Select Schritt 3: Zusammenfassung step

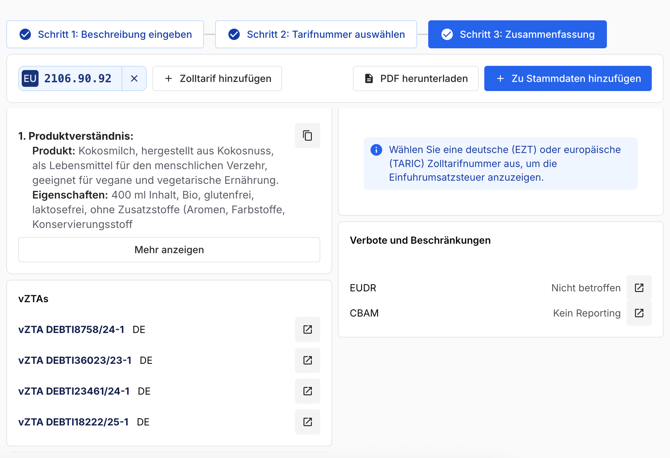click(x=517, y=34)
